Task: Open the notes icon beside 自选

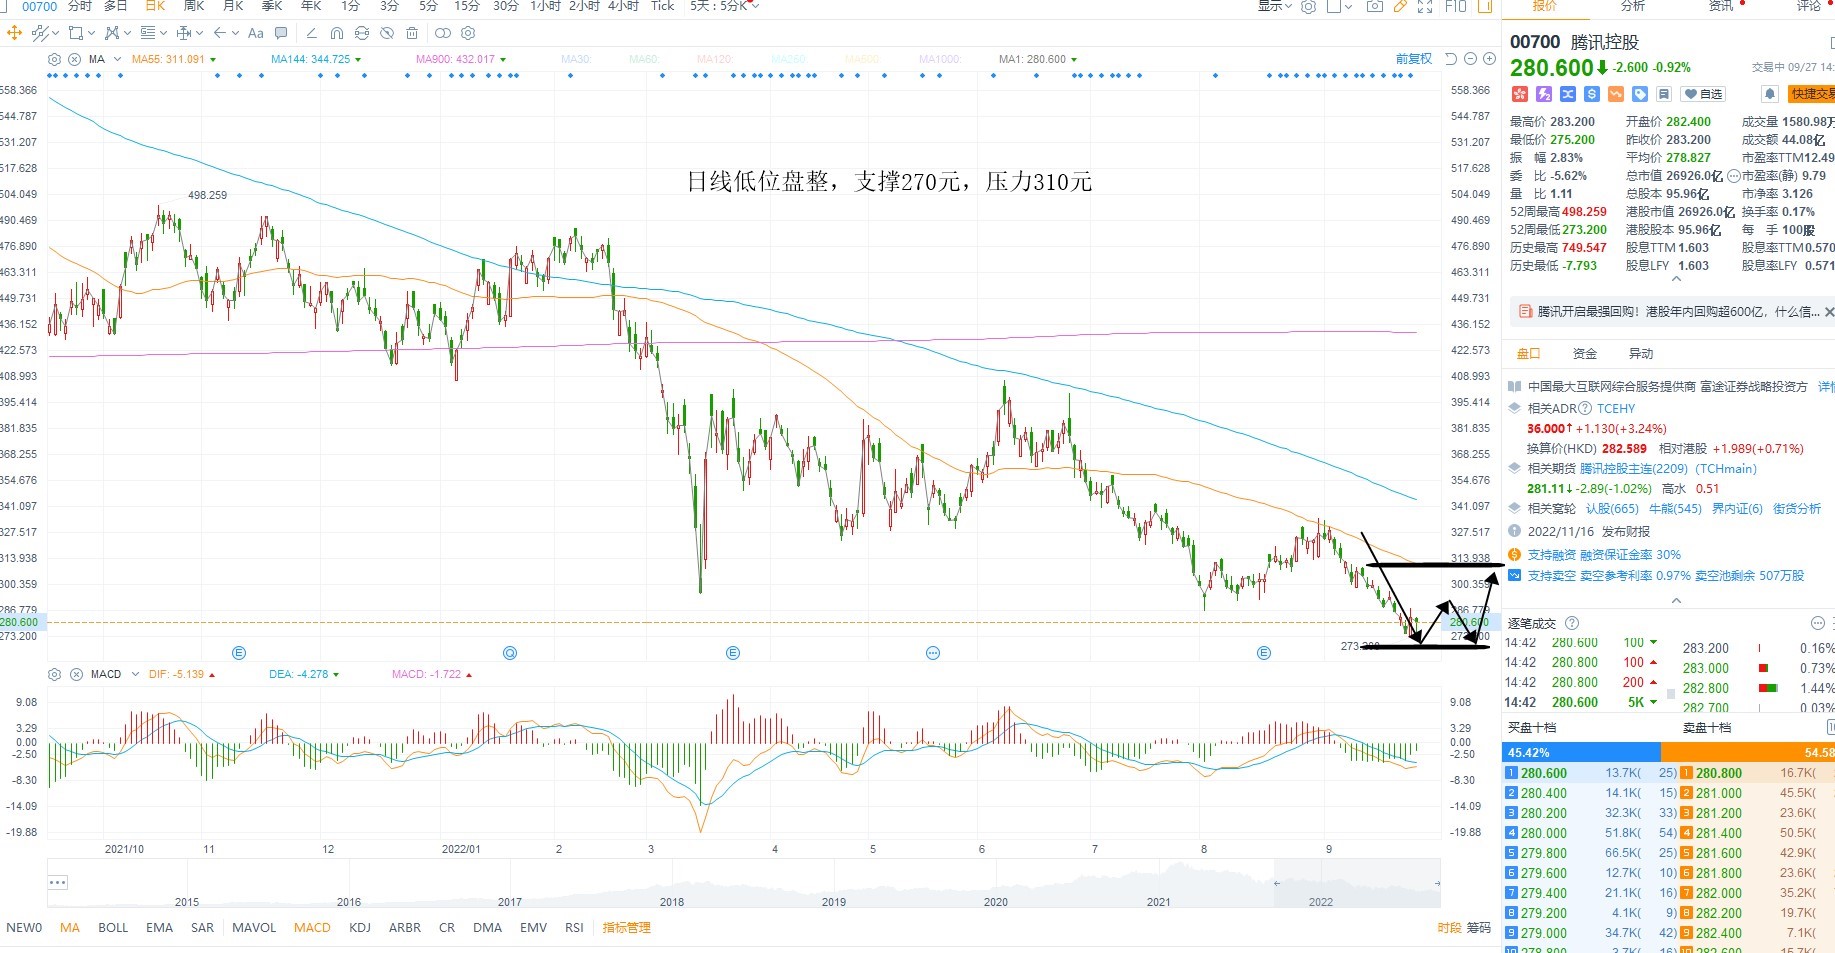Action: [x=1664, y=94]
